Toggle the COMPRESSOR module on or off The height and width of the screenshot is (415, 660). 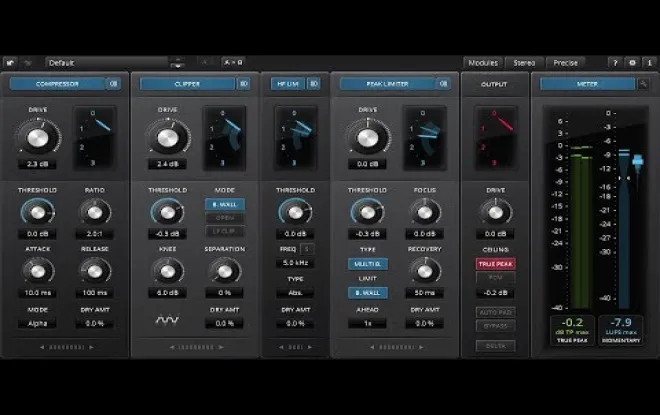click(x=57, y=84)
